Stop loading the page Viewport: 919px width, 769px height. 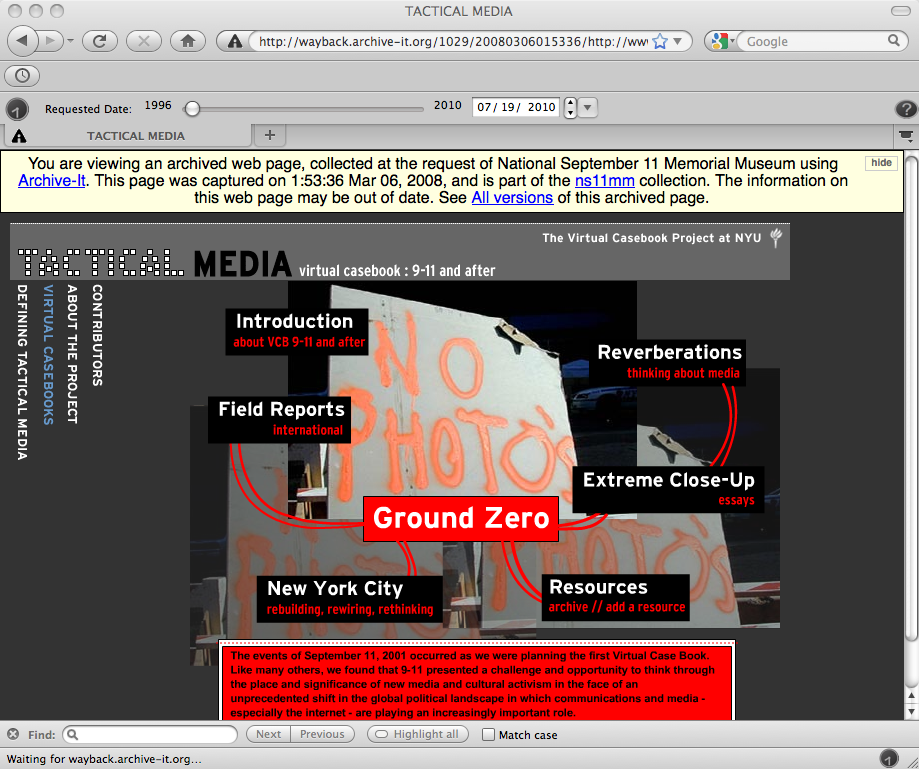tap(144, 41)
